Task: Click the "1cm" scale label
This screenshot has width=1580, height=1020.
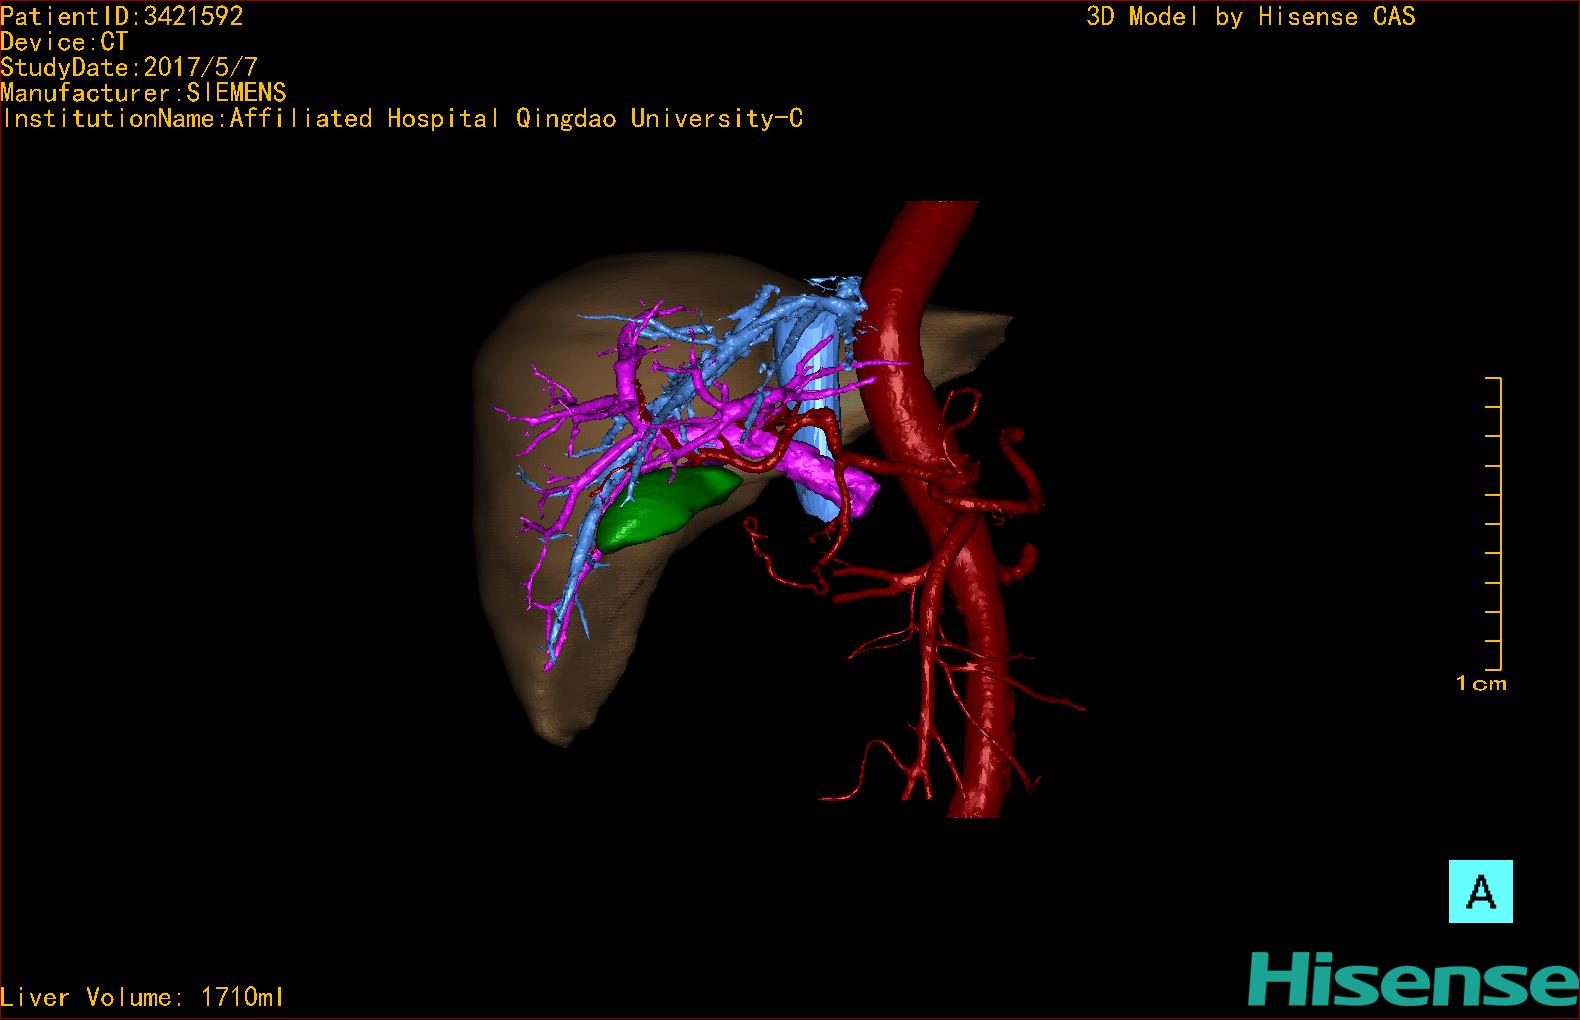Action: 1481,684
